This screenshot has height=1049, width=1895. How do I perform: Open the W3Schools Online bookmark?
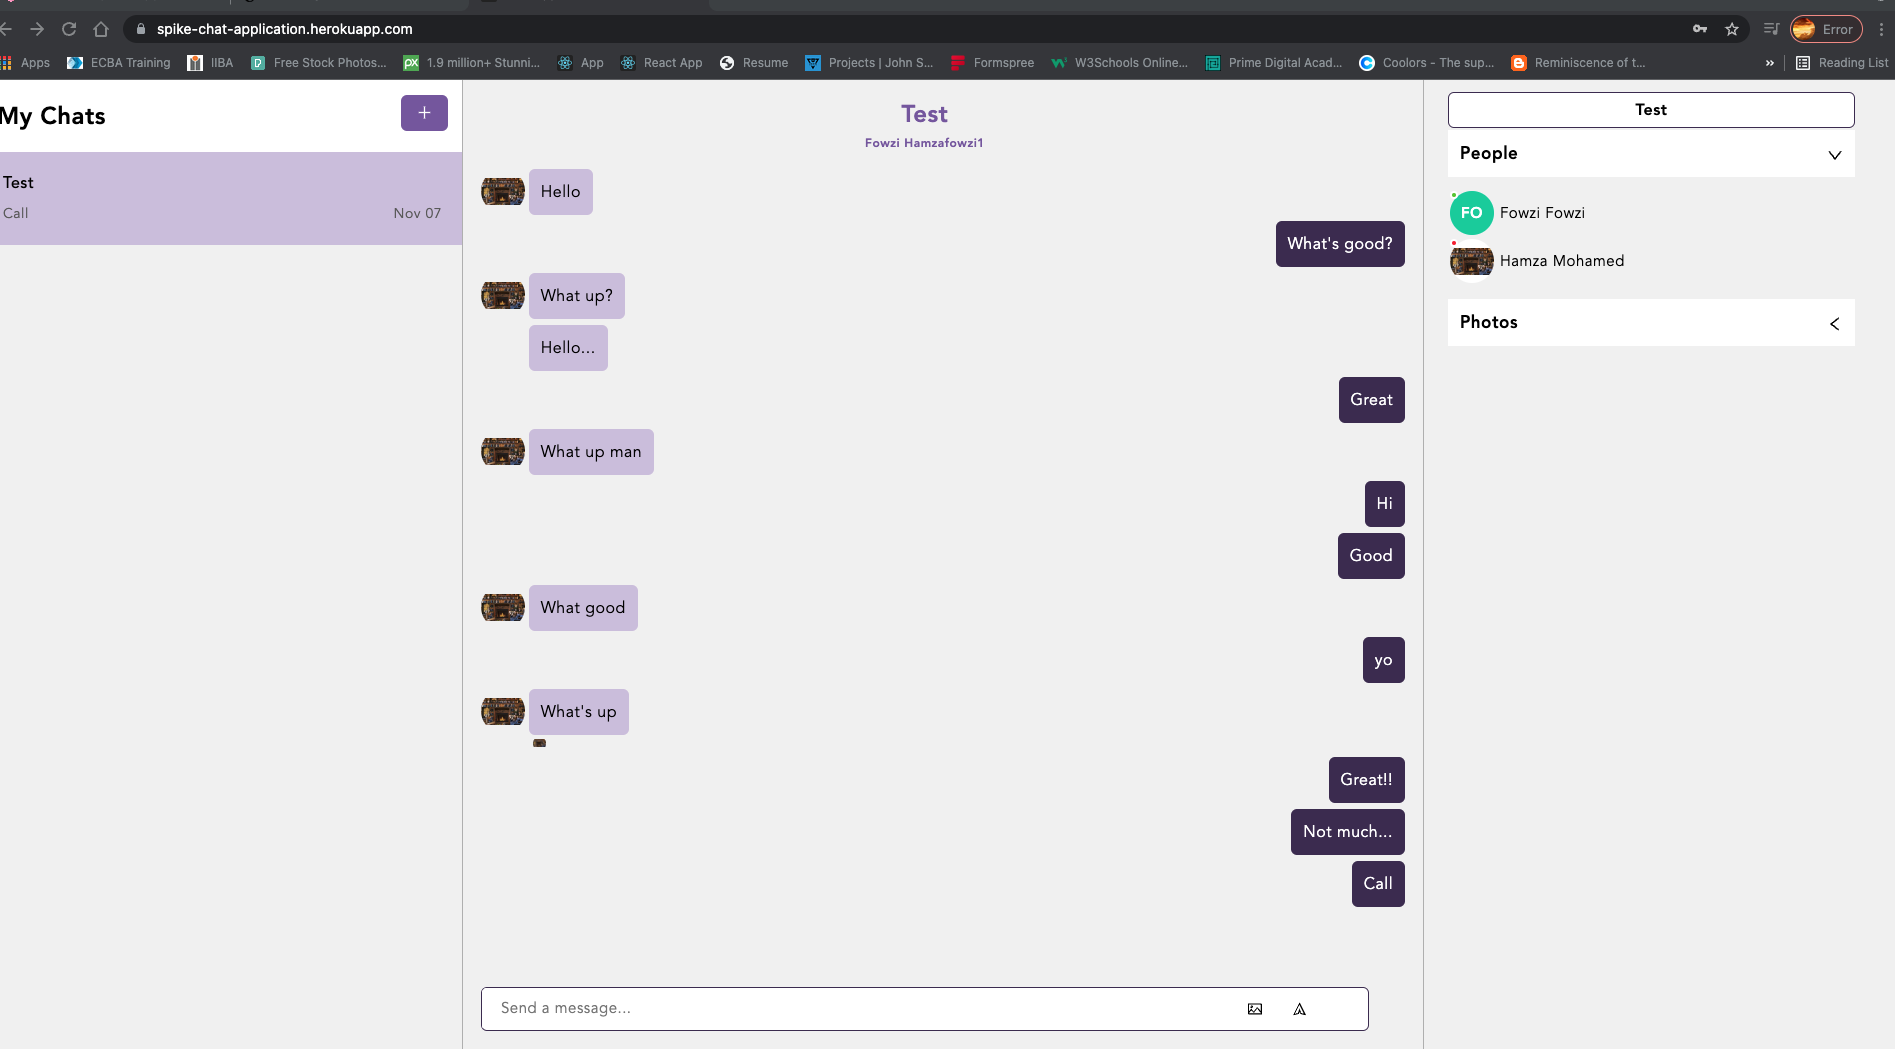tap(1120, 63)
